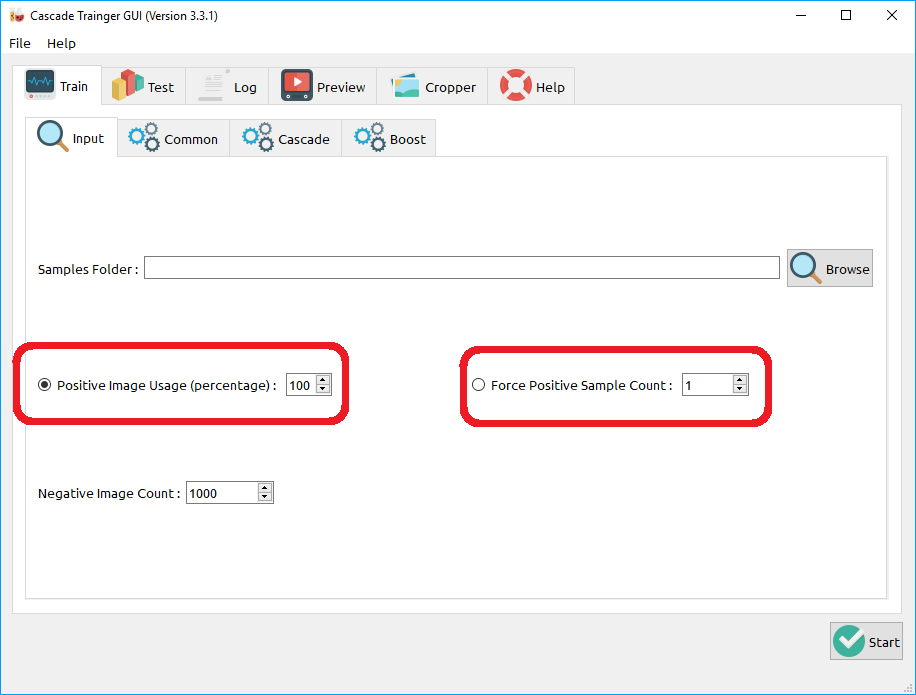The width and height of the screenshot is (916, 695).
Task: Click Browse to choose samples folder
Action: [830, 268]
